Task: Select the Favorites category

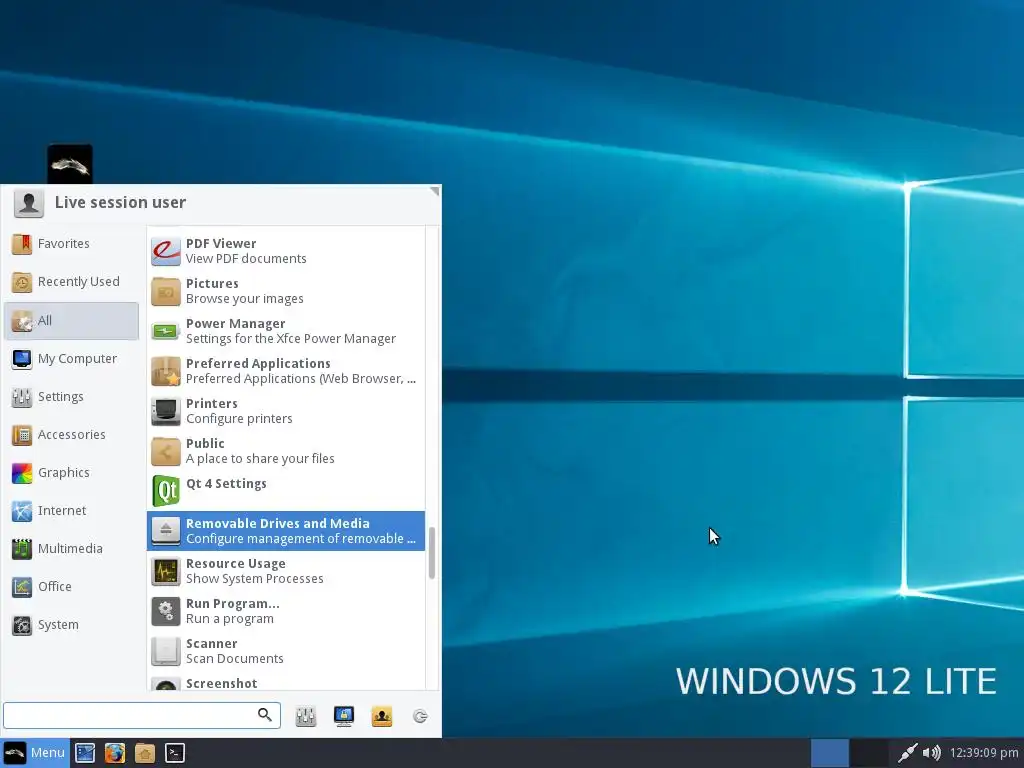Action: coord(72,244)
